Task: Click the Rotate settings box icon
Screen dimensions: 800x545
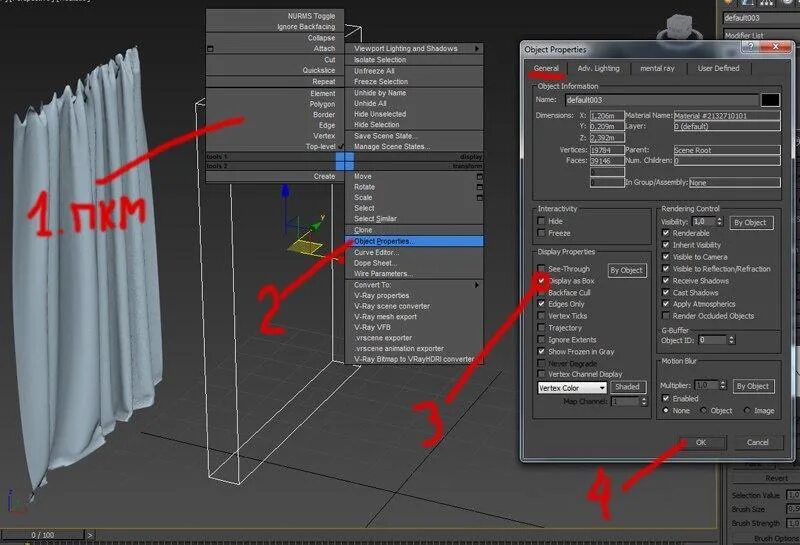Action: [x=480, y=187]
